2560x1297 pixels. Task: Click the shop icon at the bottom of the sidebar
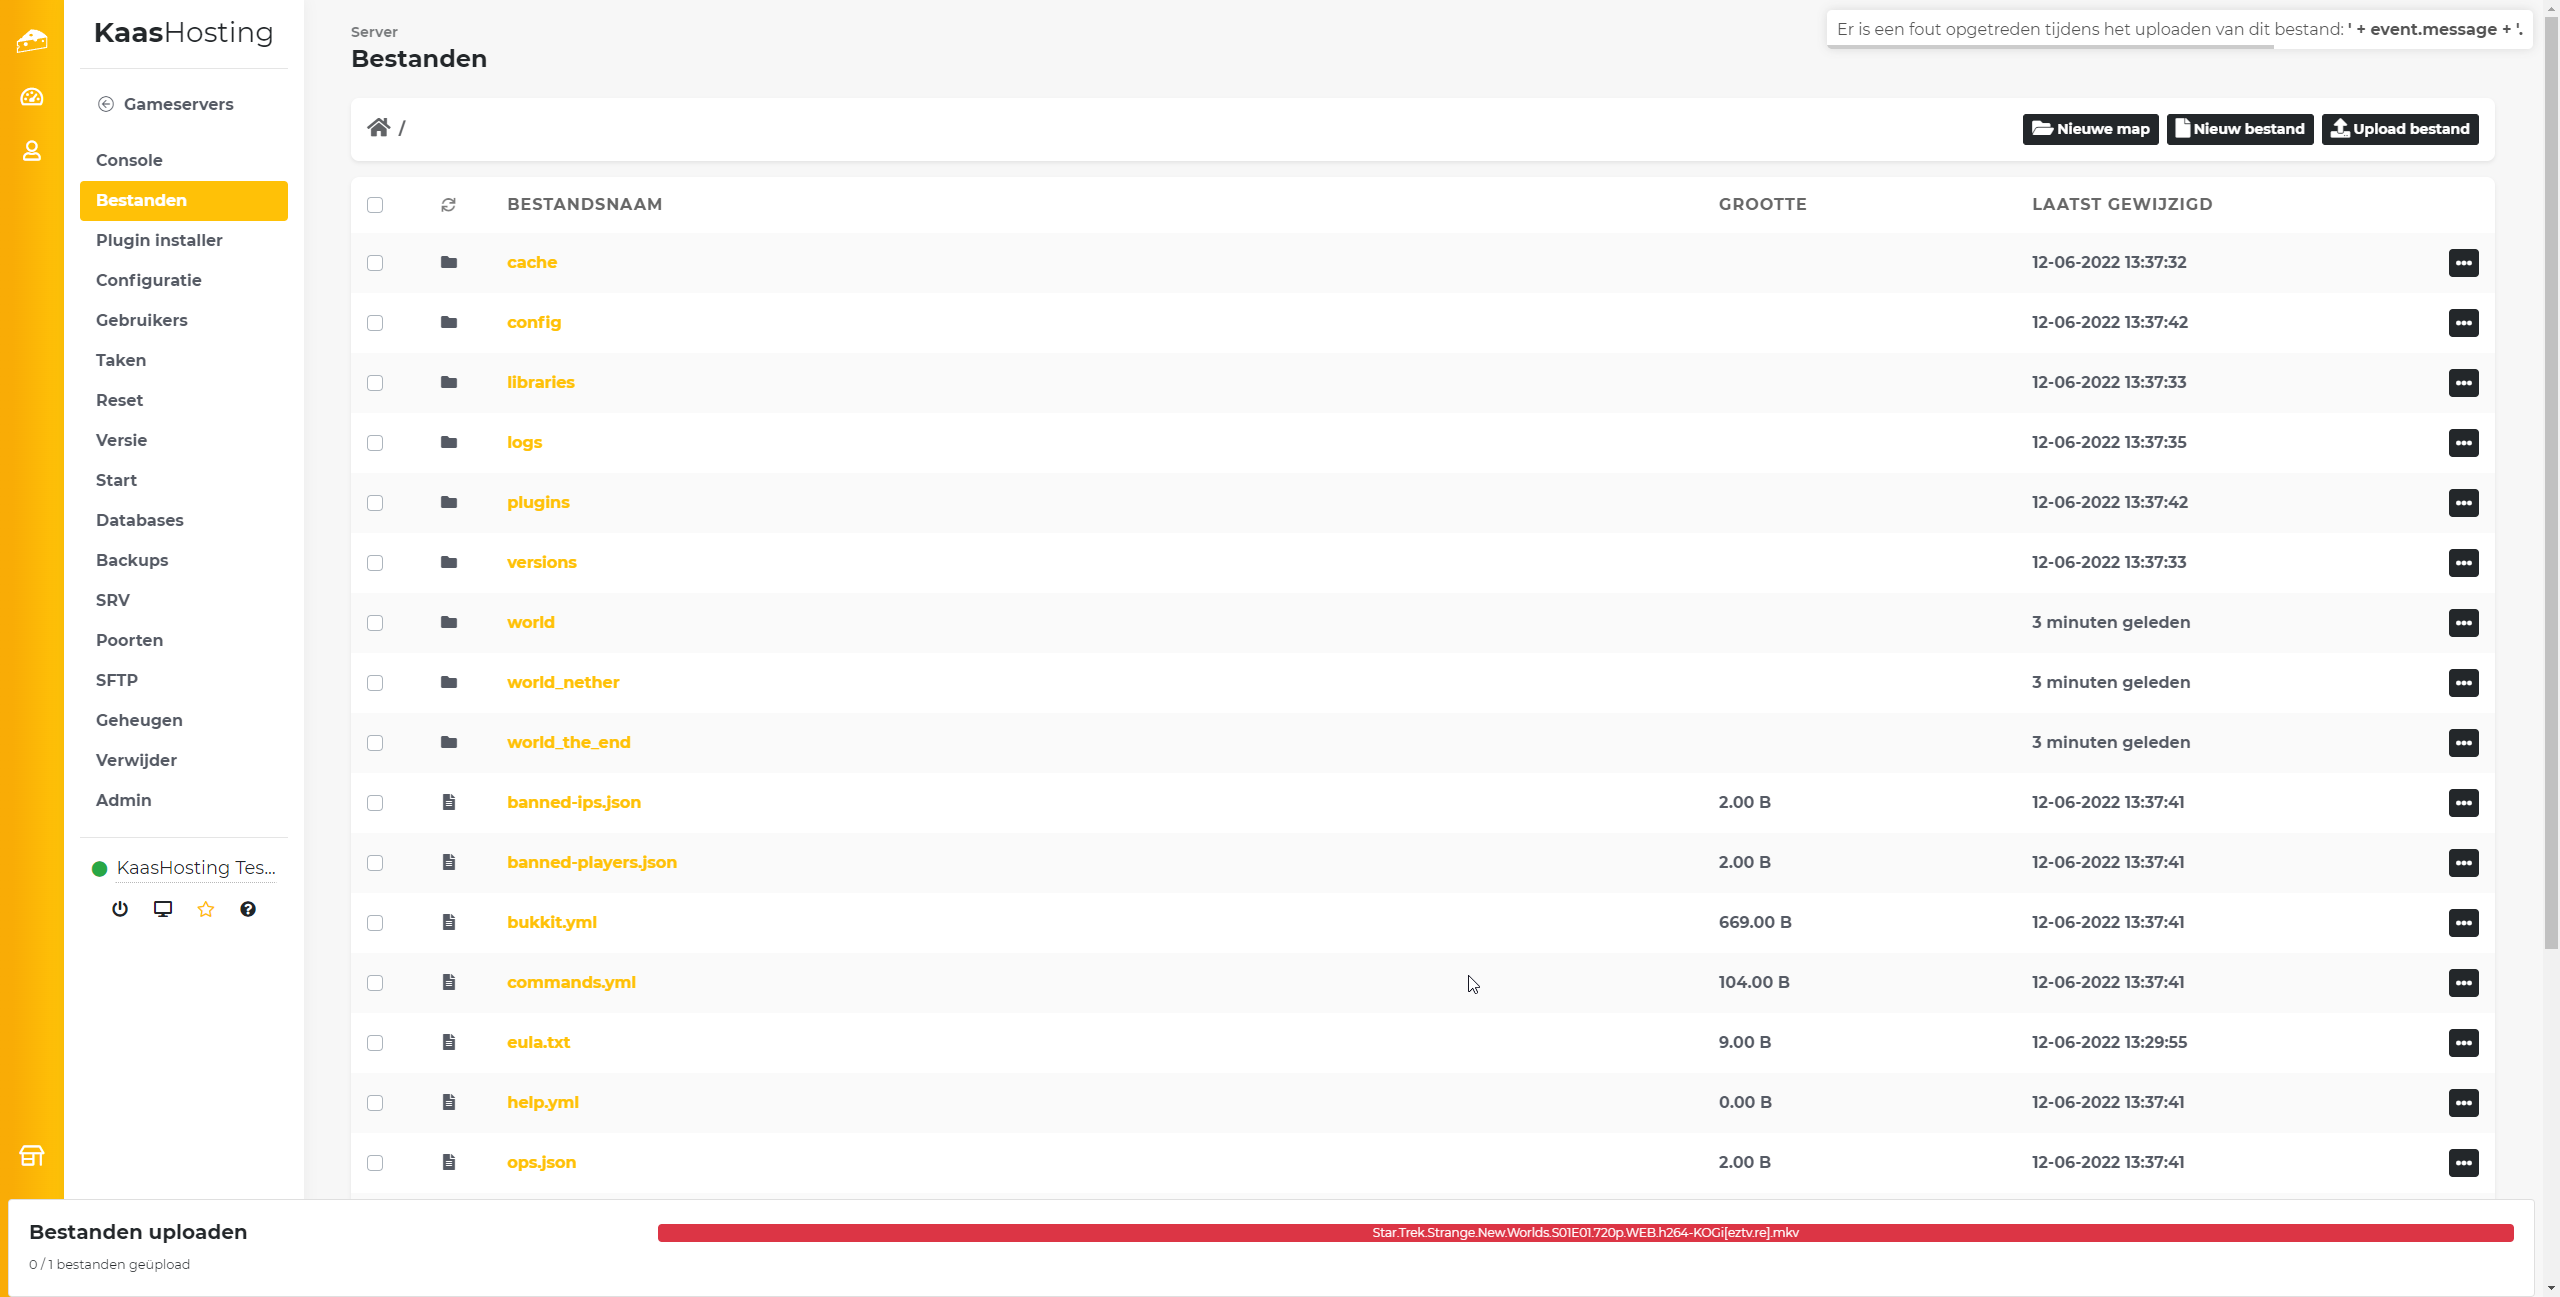[32, 1156]
